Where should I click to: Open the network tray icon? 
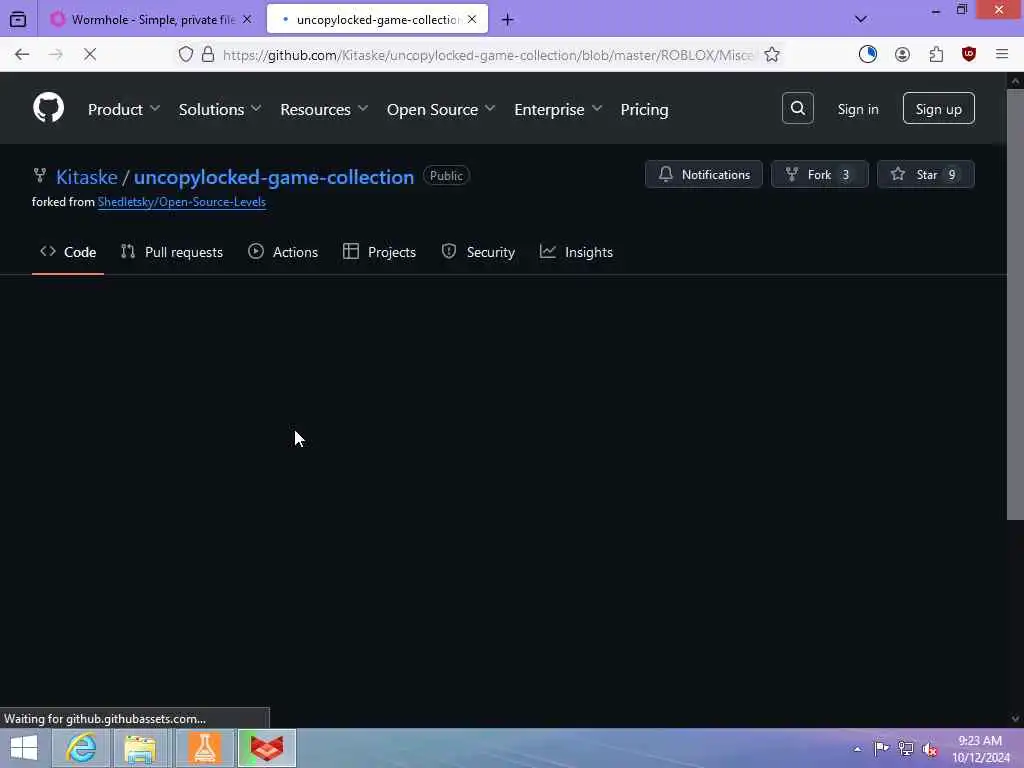(x=905, y=748)
